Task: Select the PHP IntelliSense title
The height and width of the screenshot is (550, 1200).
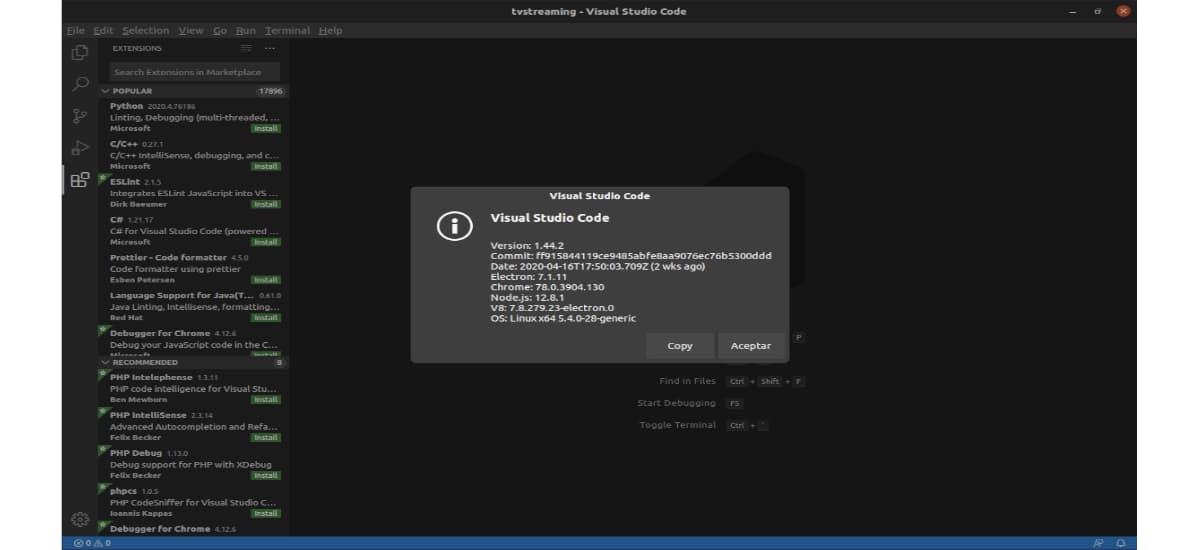Action: click(x=148, y=415)
